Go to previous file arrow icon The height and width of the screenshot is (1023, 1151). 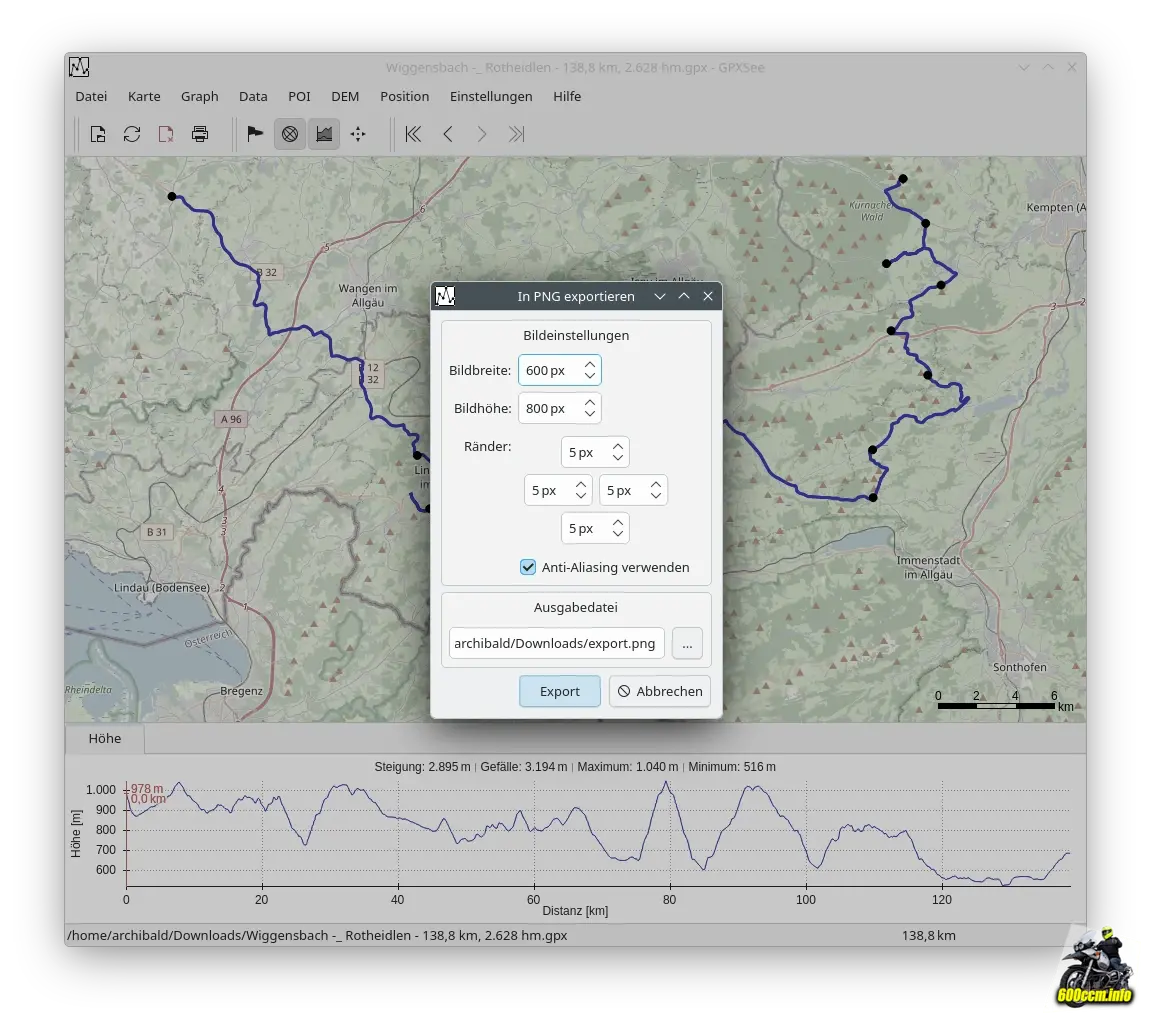pos(448,134)
